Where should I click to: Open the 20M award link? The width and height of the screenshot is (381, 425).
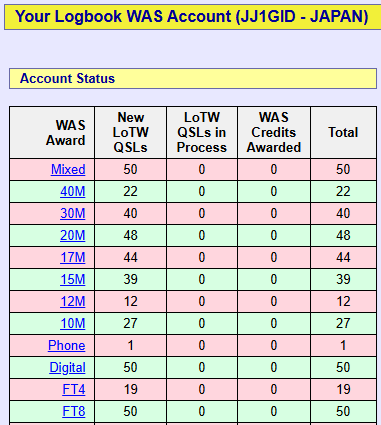(x=73, y=235)
